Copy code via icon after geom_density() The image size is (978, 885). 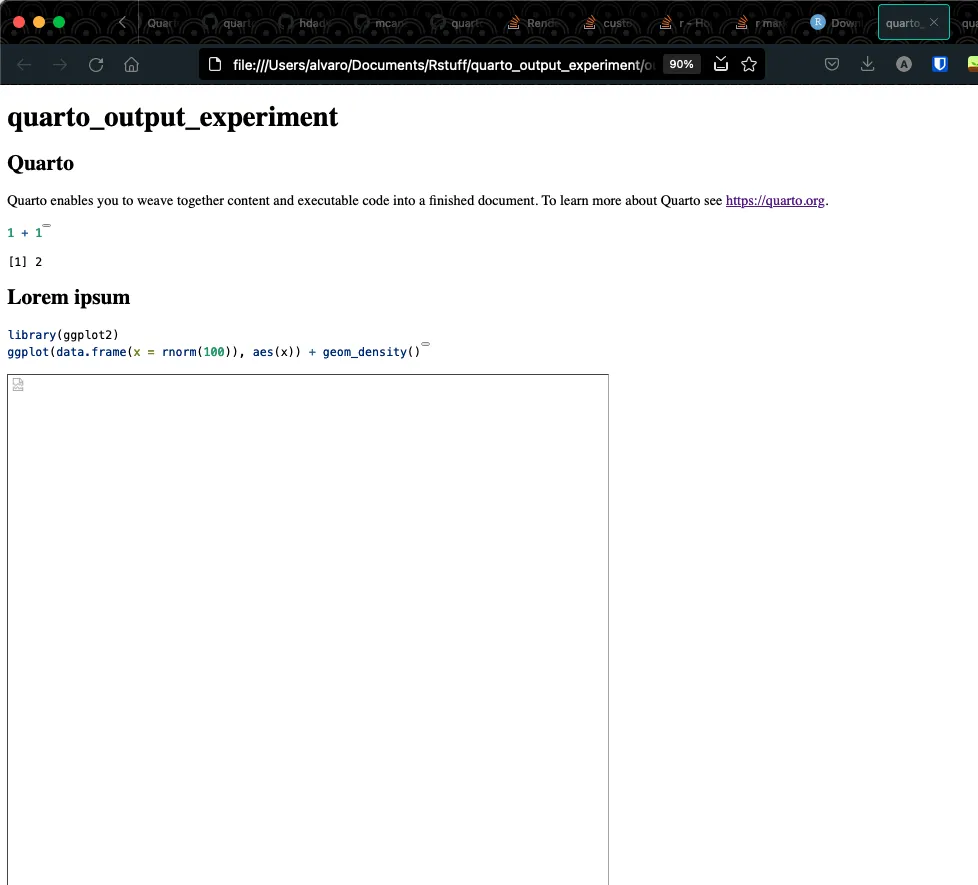click(425, 344)
